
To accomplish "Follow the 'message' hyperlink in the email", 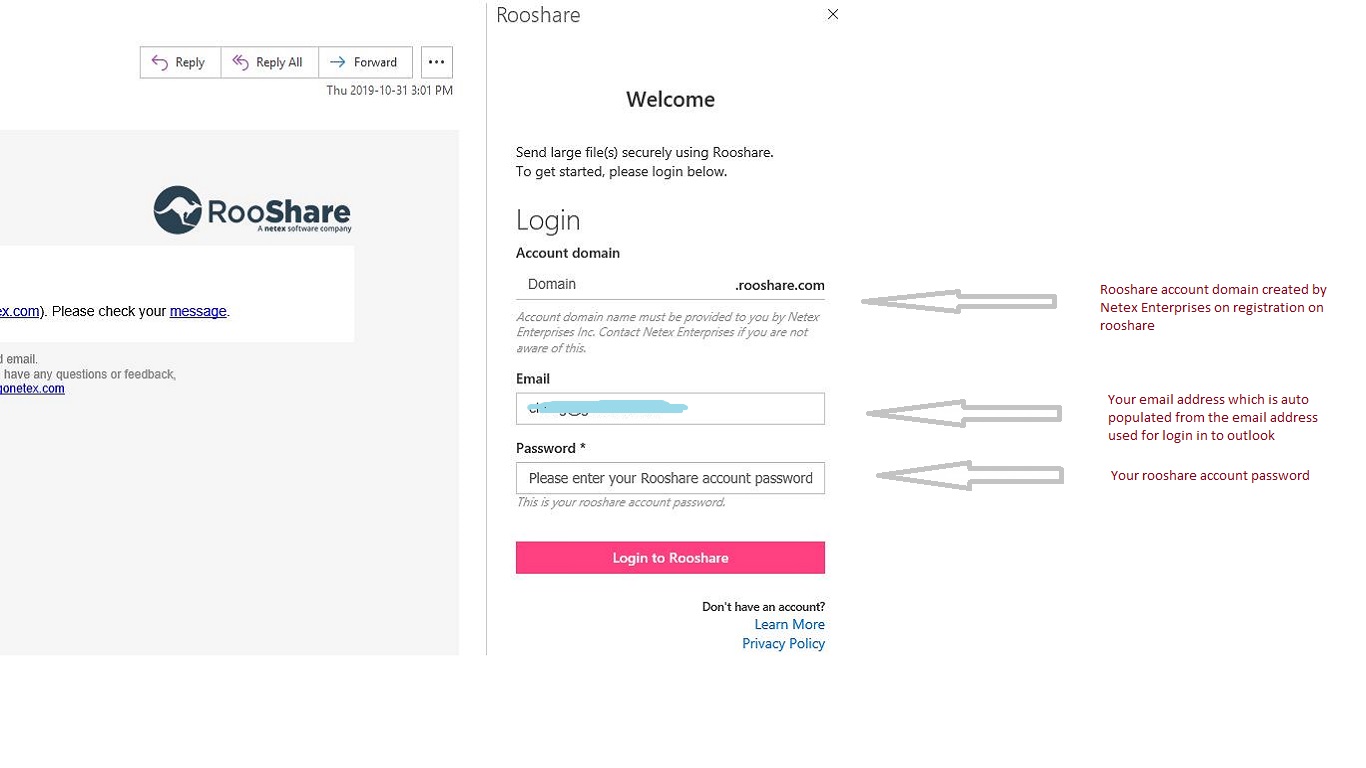I will 198,311.
